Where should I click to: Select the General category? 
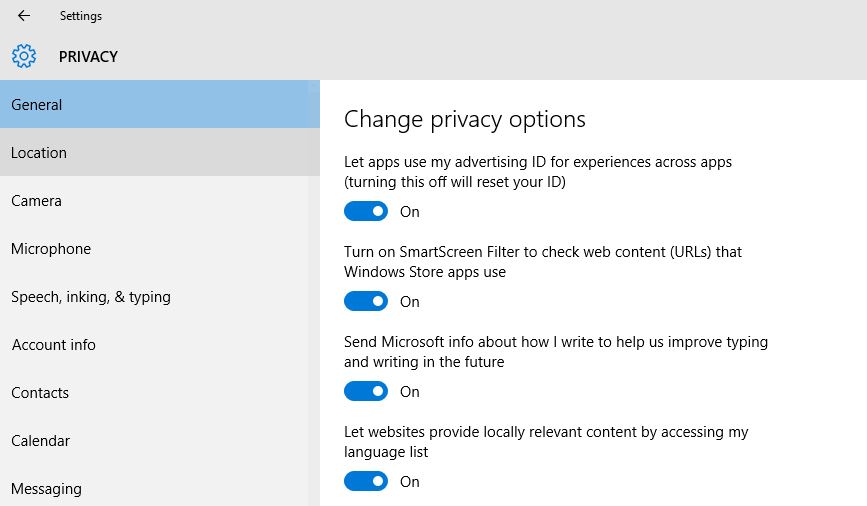click(x=160, y=104)
